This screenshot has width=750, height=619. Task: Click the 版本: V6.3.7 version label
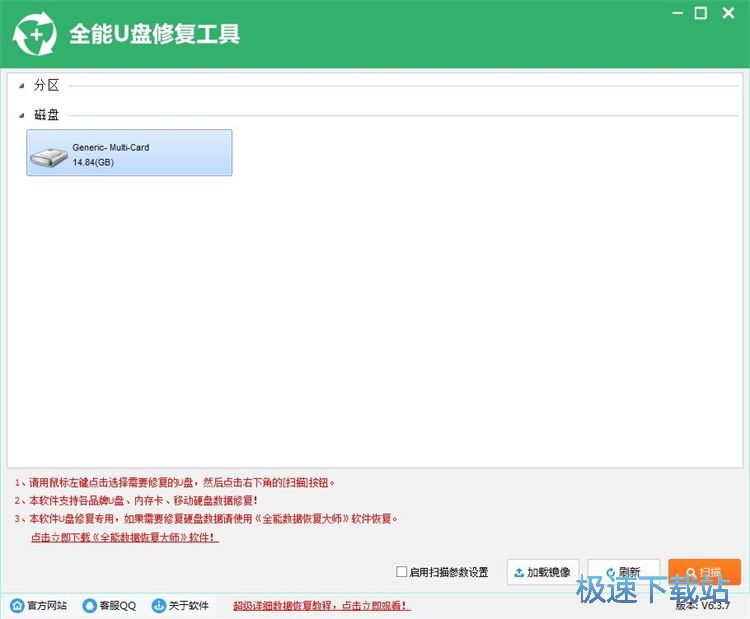coord(703,606)
